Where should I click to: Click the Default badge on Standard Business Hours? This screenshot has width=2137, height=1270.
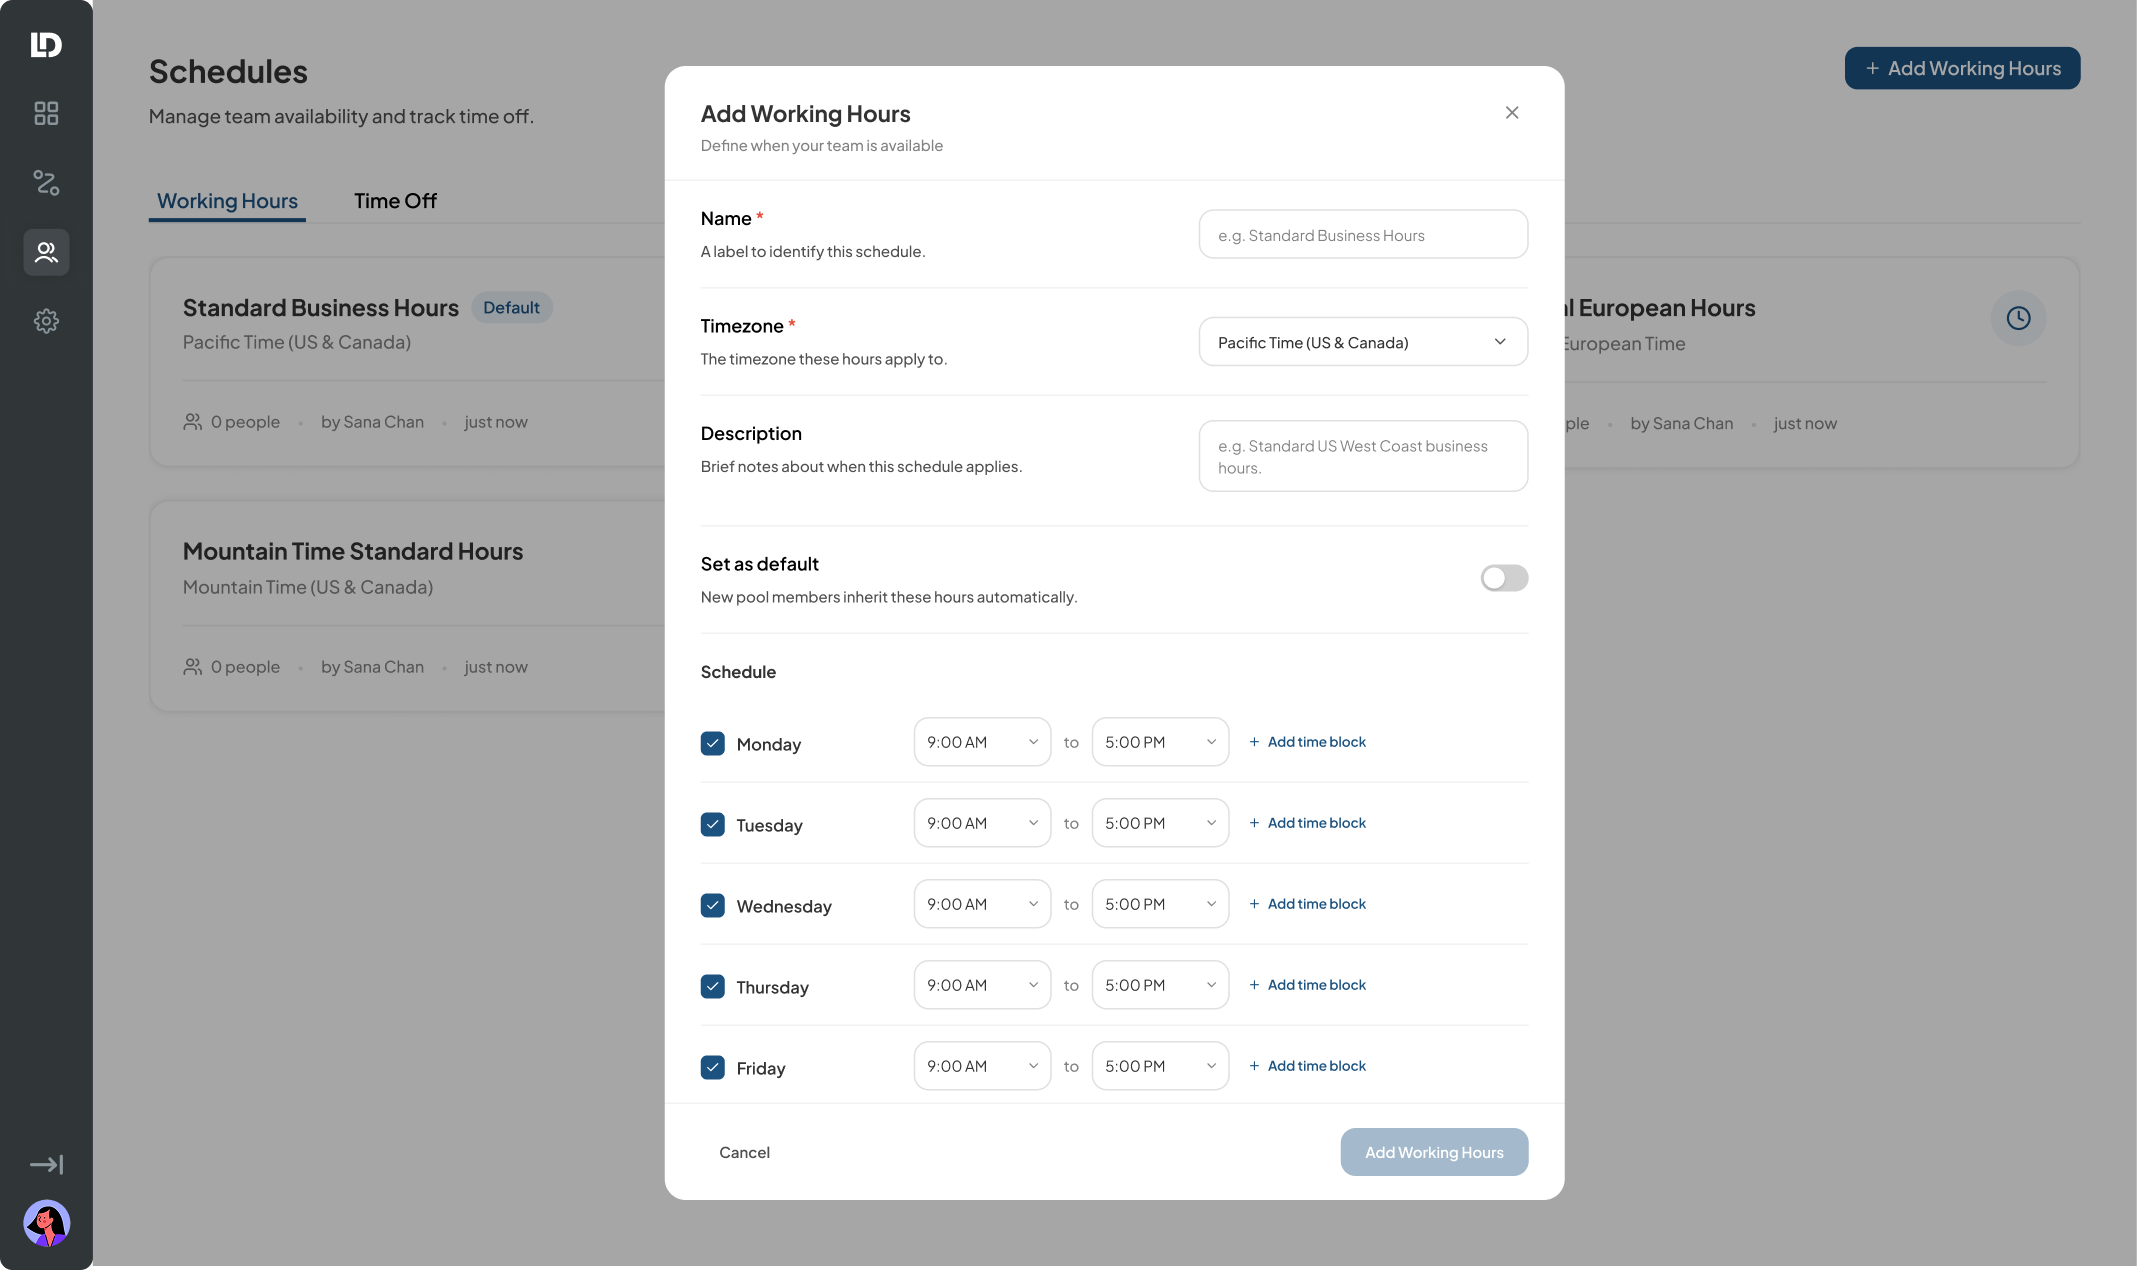tap(511, 308)
